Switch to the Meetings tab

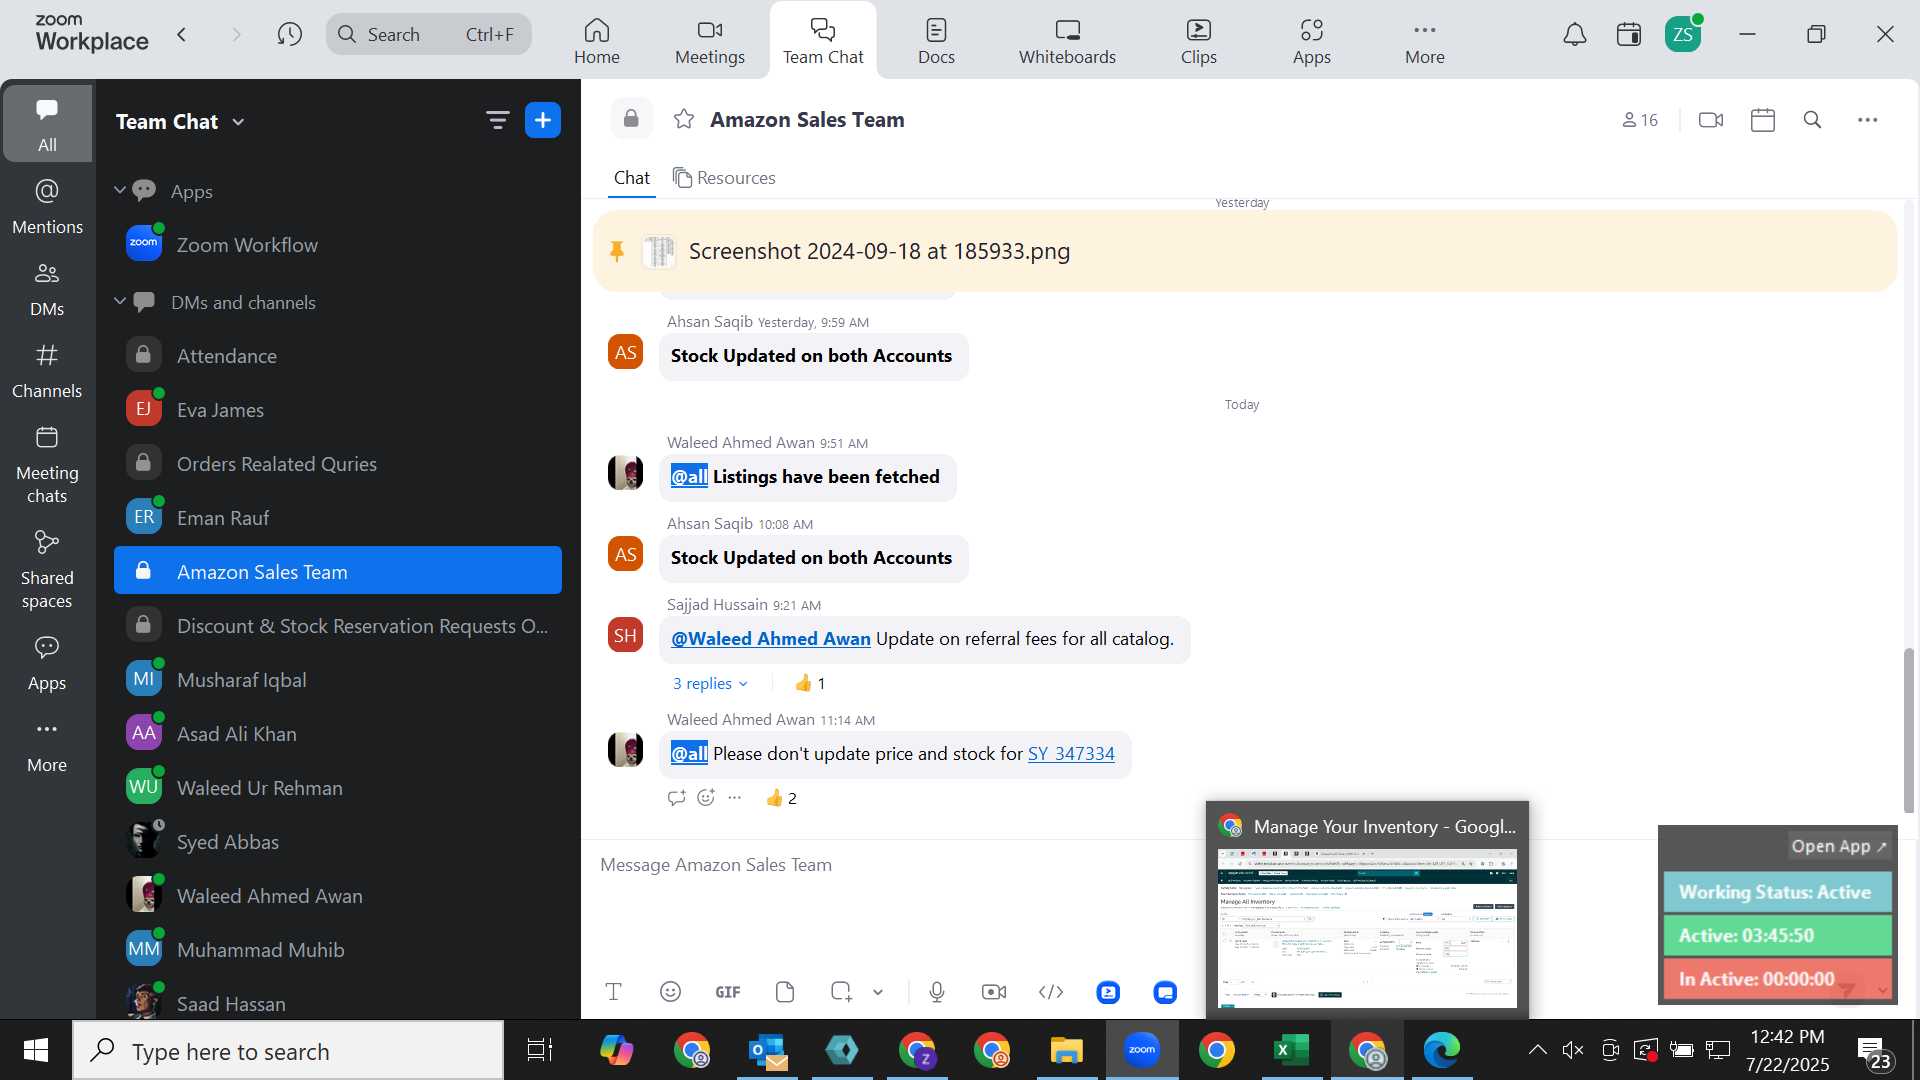click(x=710, y=41)
